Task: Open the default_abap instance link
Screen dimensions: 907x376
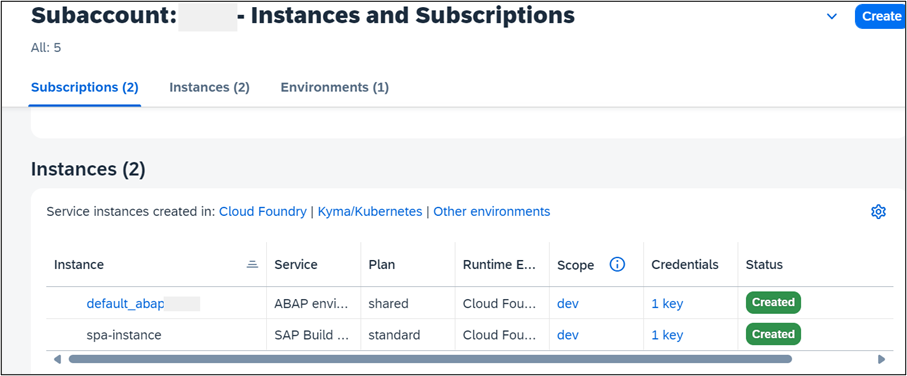Action: click(126, 303)
